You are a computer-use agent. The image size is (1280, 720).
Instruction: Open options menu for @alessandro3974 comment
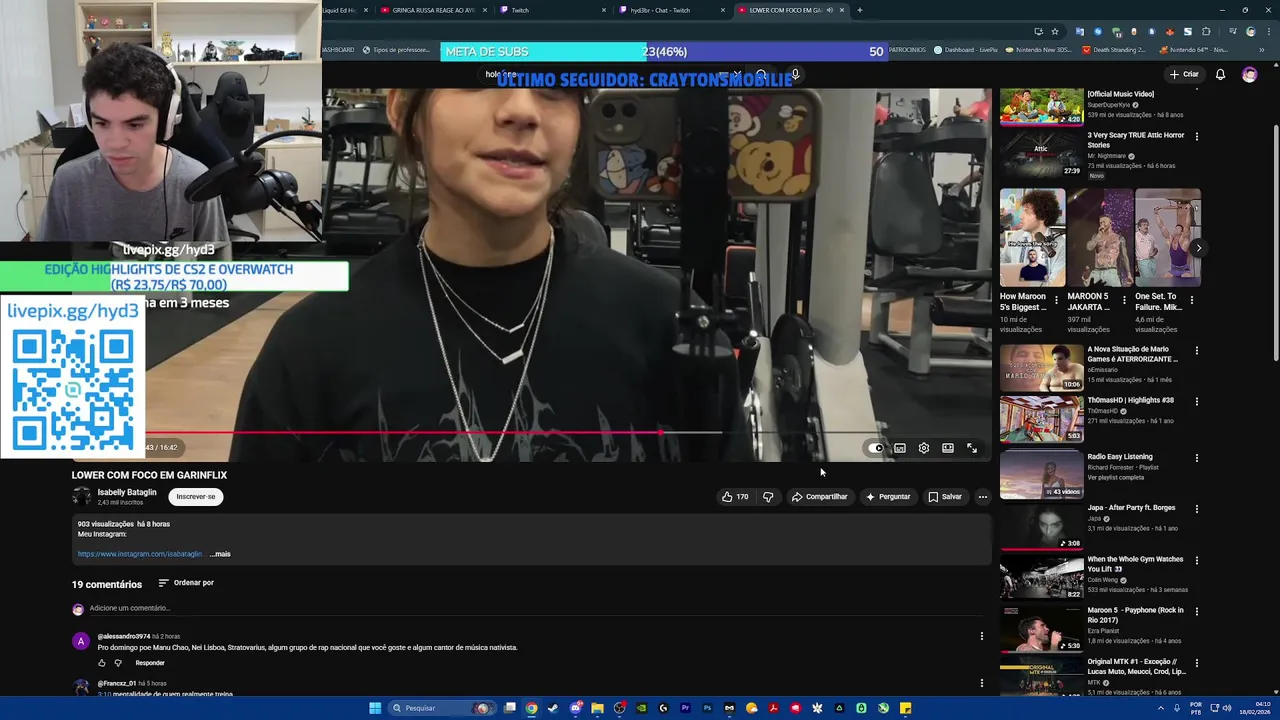pyautogui.click(x=981, y=636)
